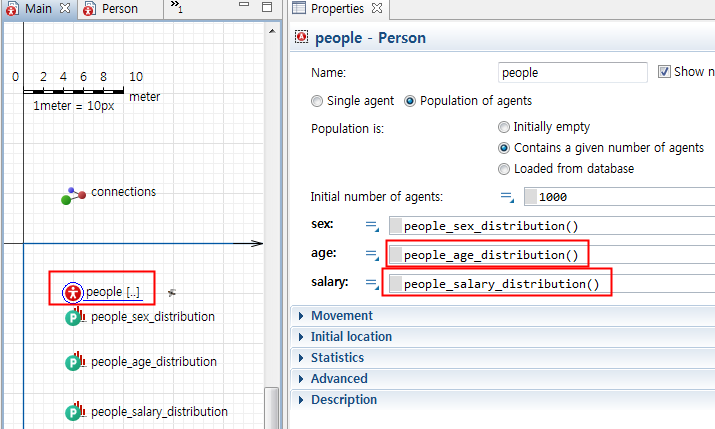
Task: Choose Initially empty population option
Action: (503, 127)
